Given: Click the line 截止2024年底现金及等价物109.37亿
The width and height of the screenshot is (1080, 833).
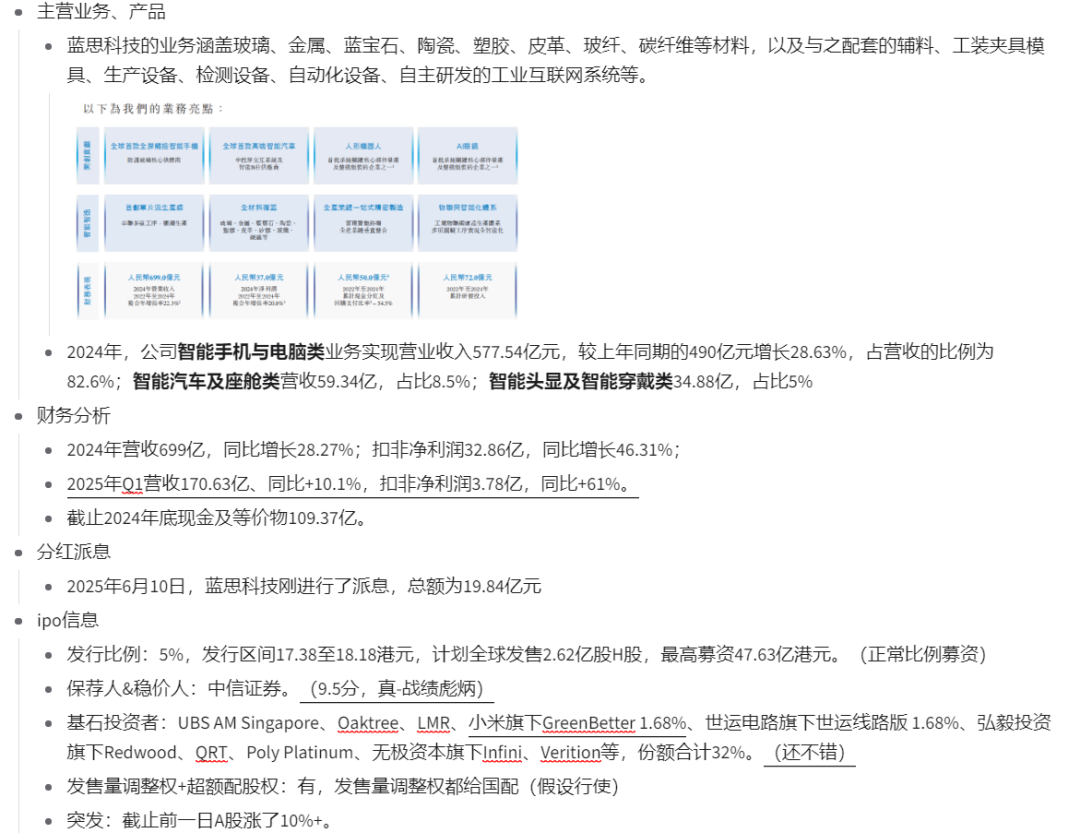Looking at the screenshot, I should coord(217,518).
